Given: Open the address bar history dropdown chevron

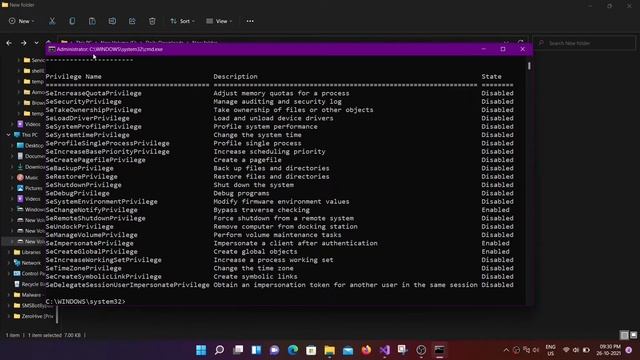Looking at the screenshot, I should click(507, 42).
